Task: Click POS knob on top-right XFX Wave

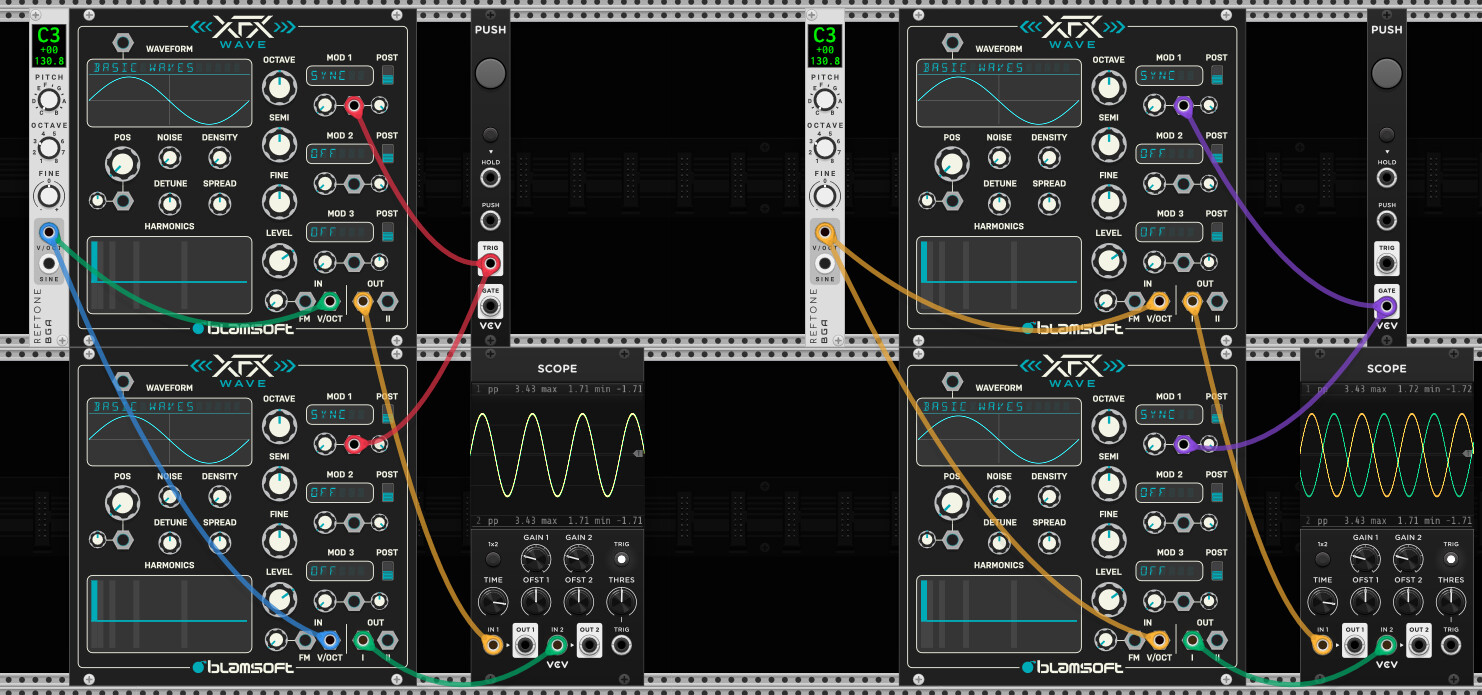Action: click(x=951, y=164)
